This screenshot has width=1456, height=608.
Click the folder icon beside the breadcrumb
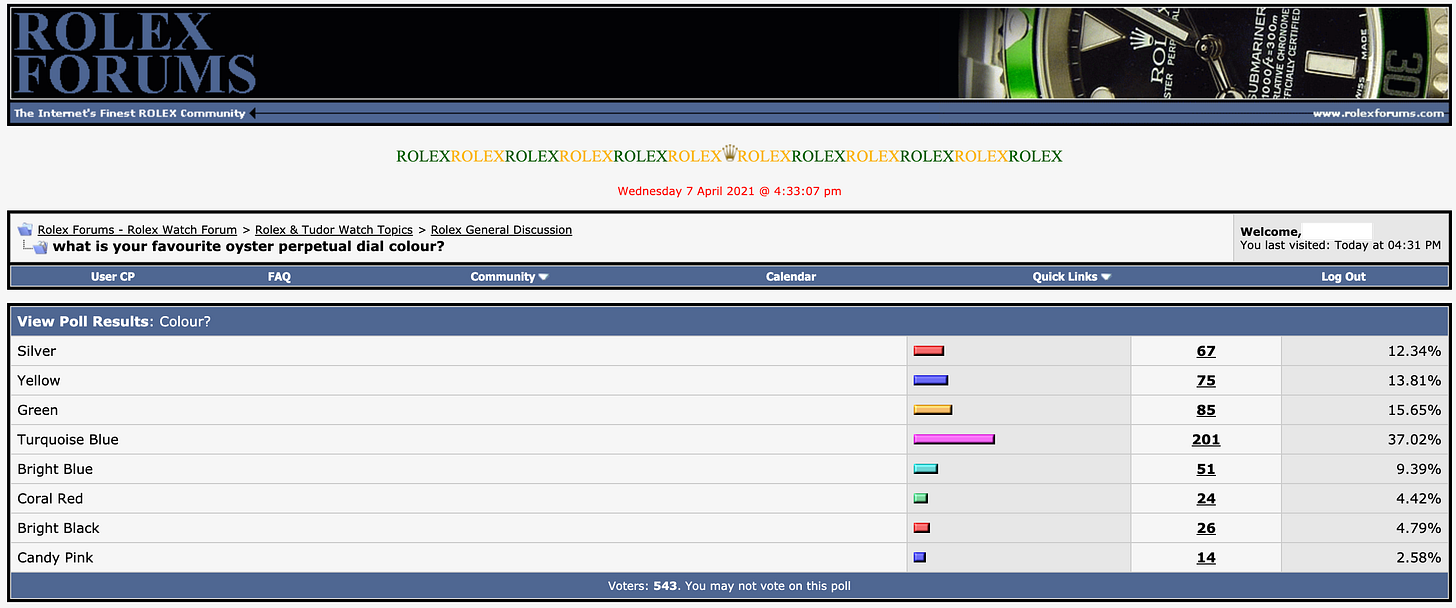[25, 230]
